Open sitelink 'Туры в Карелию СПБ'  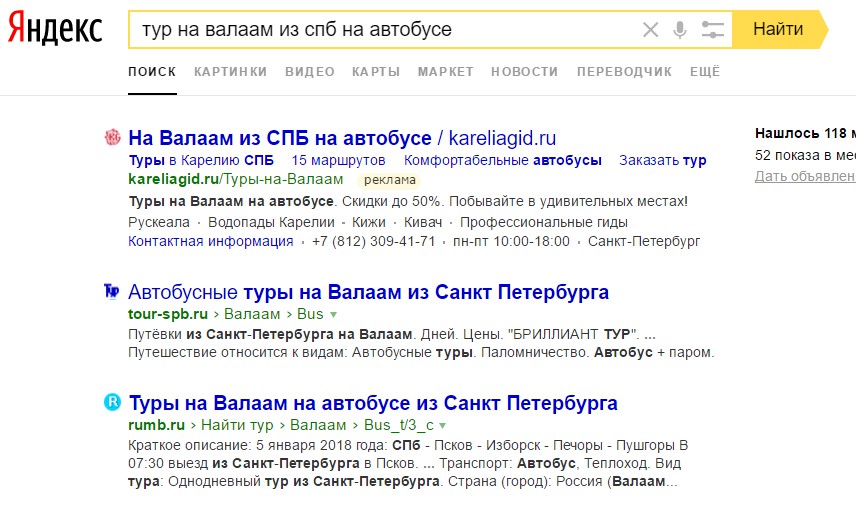coord(201,161)
